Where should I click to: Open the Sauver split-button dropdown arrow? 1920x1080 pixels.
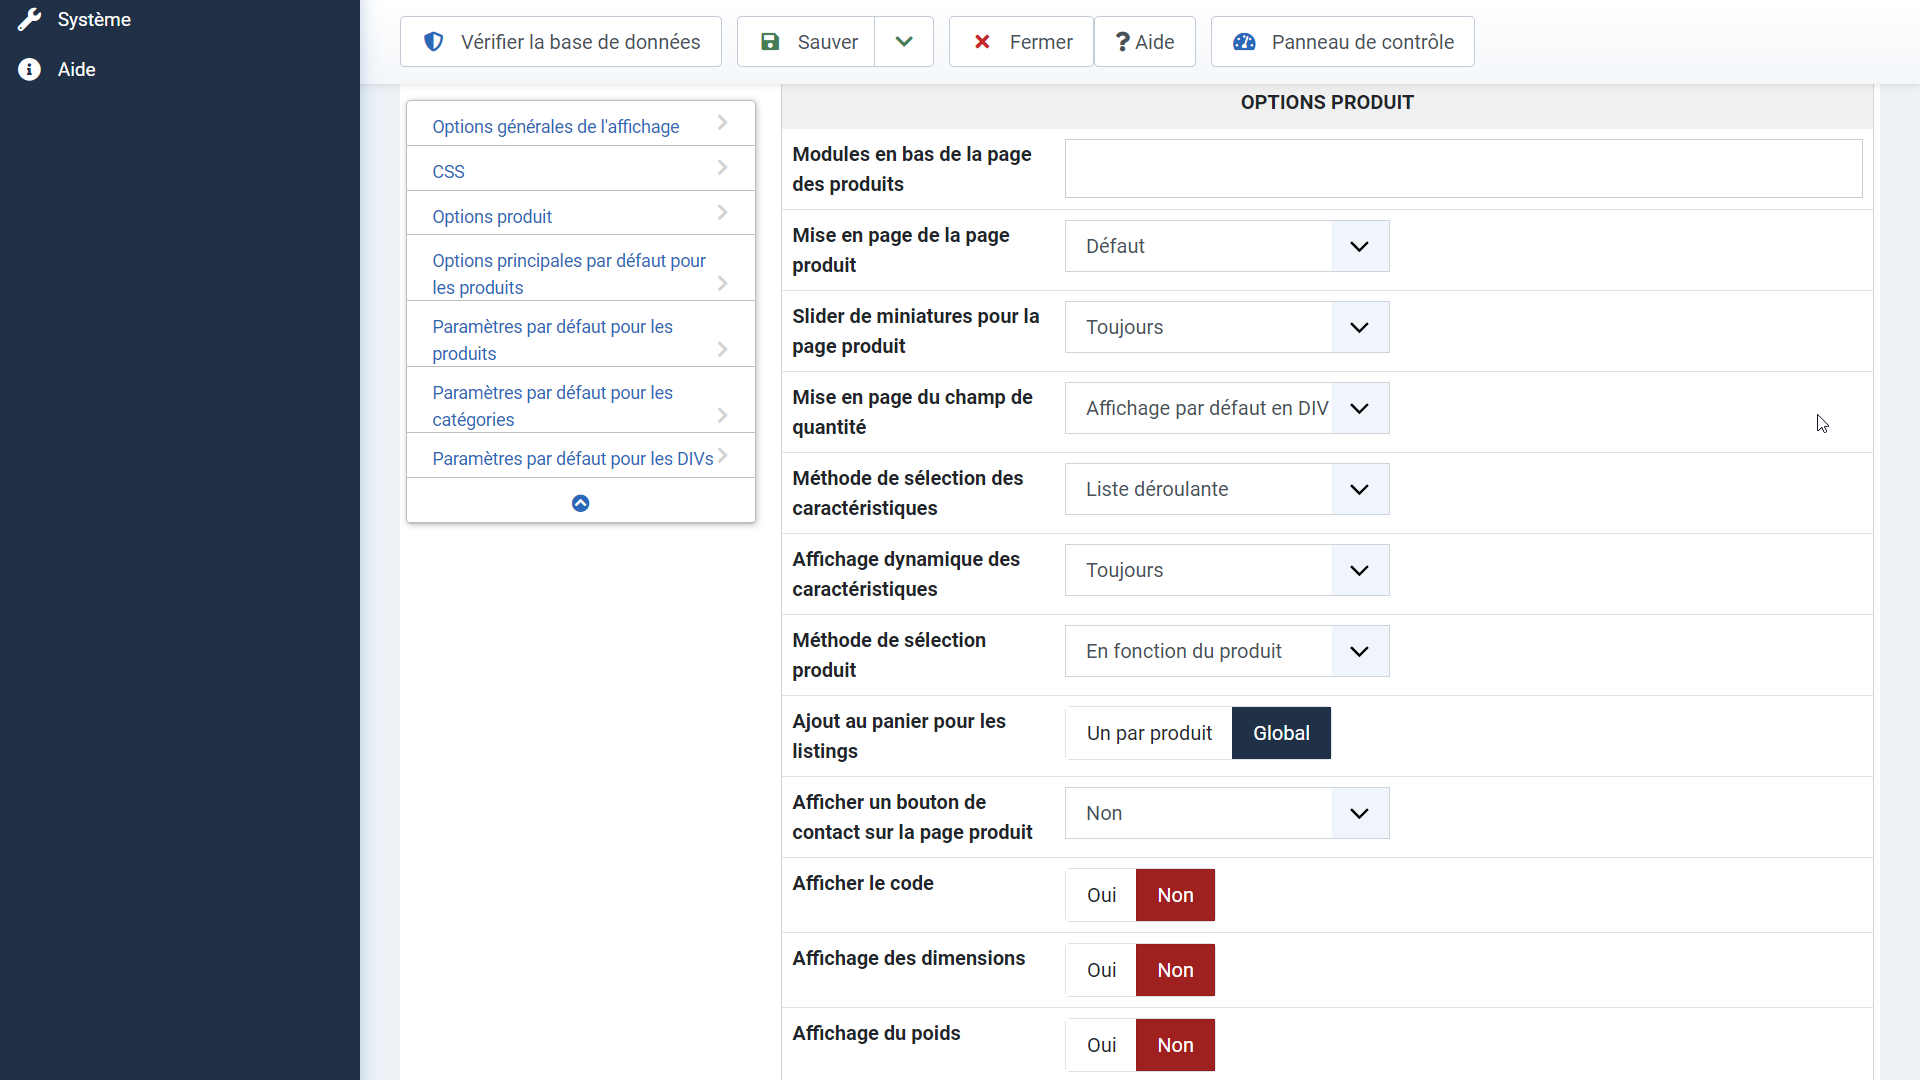coord(904,42)
